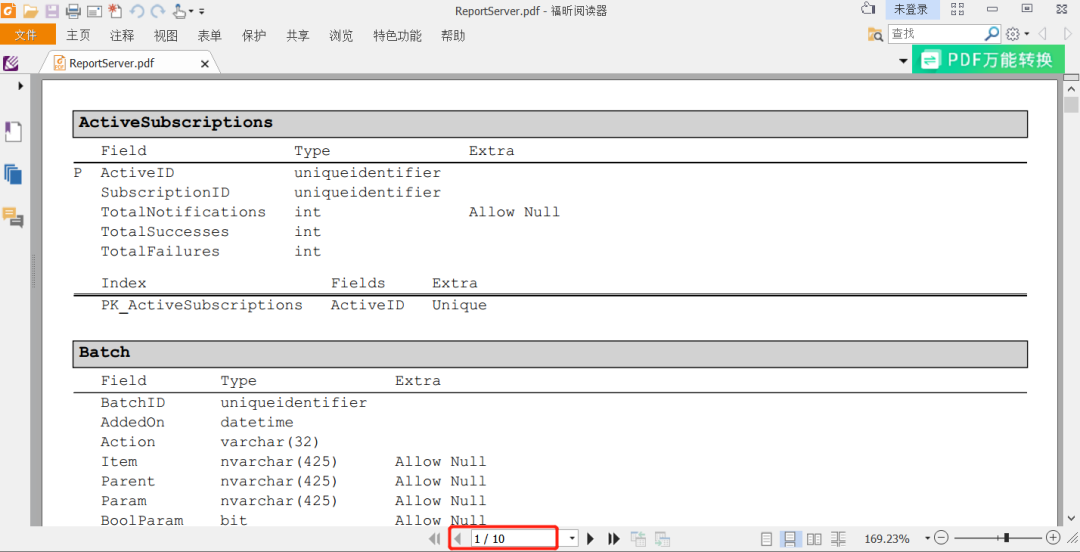Image resolution: width=1080 pixels, height=552 pixels.
Task: Open the 帮助 menu
Action: click(453, 36)
